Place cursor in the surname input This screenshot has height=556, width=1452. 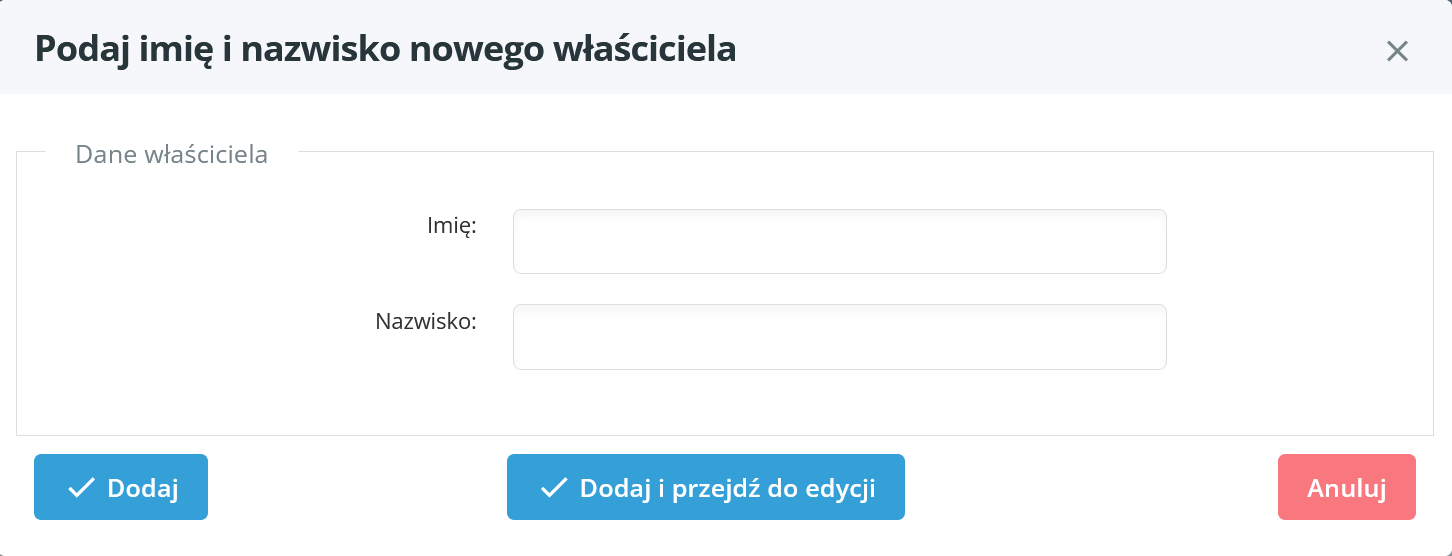pyautogui.click(x=839, y=337)
